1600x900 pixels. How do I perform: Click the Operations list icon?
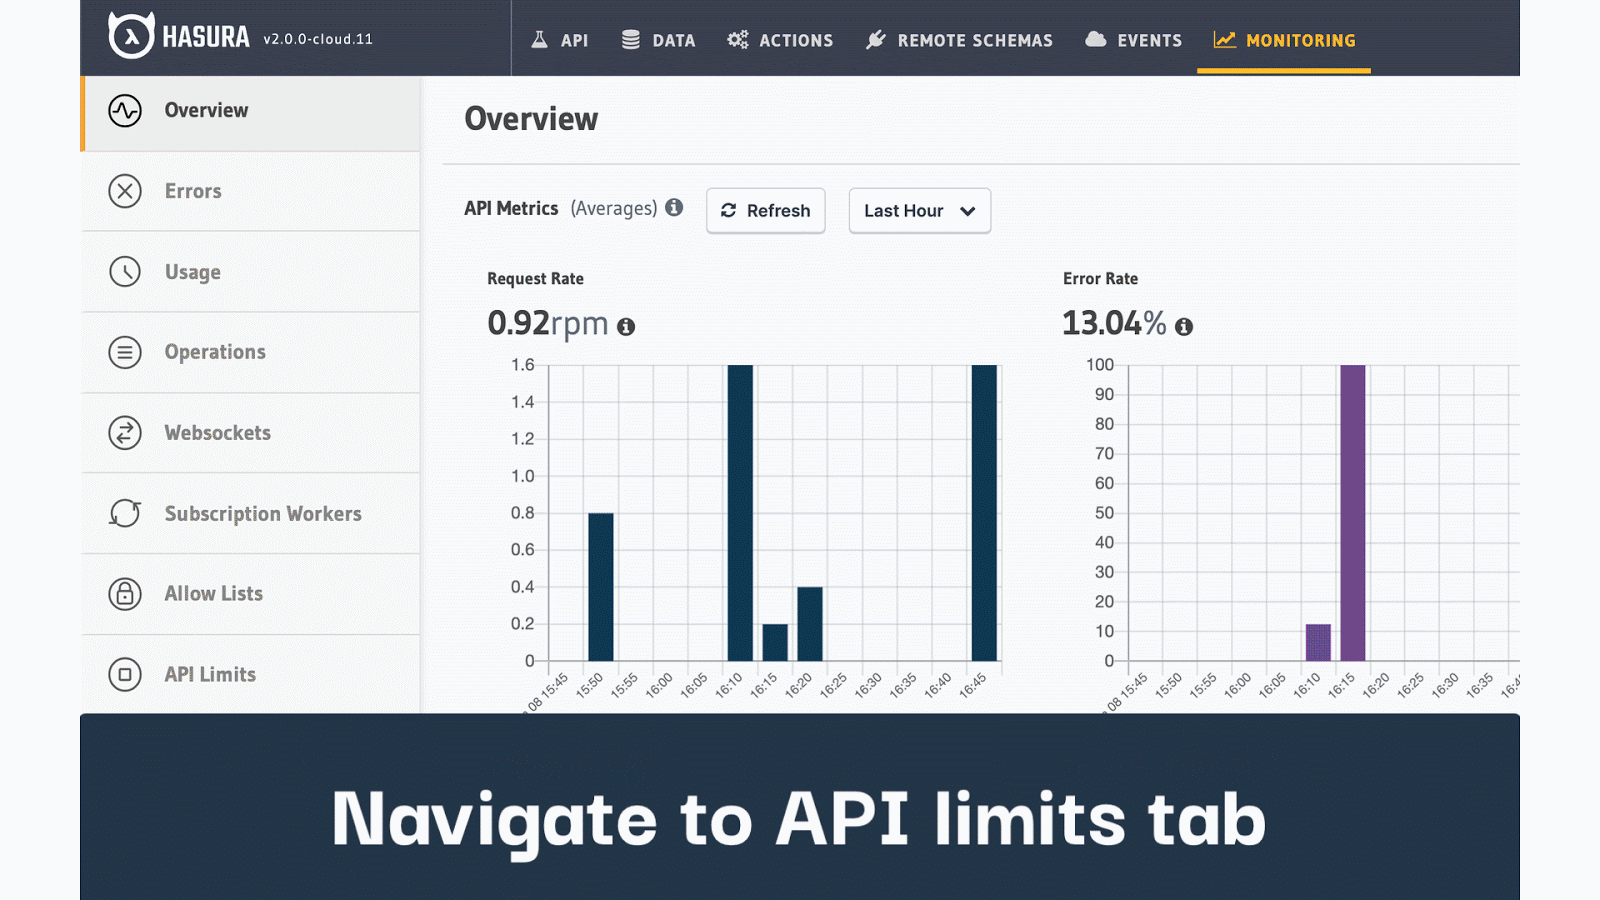click(x=125, y=352)
